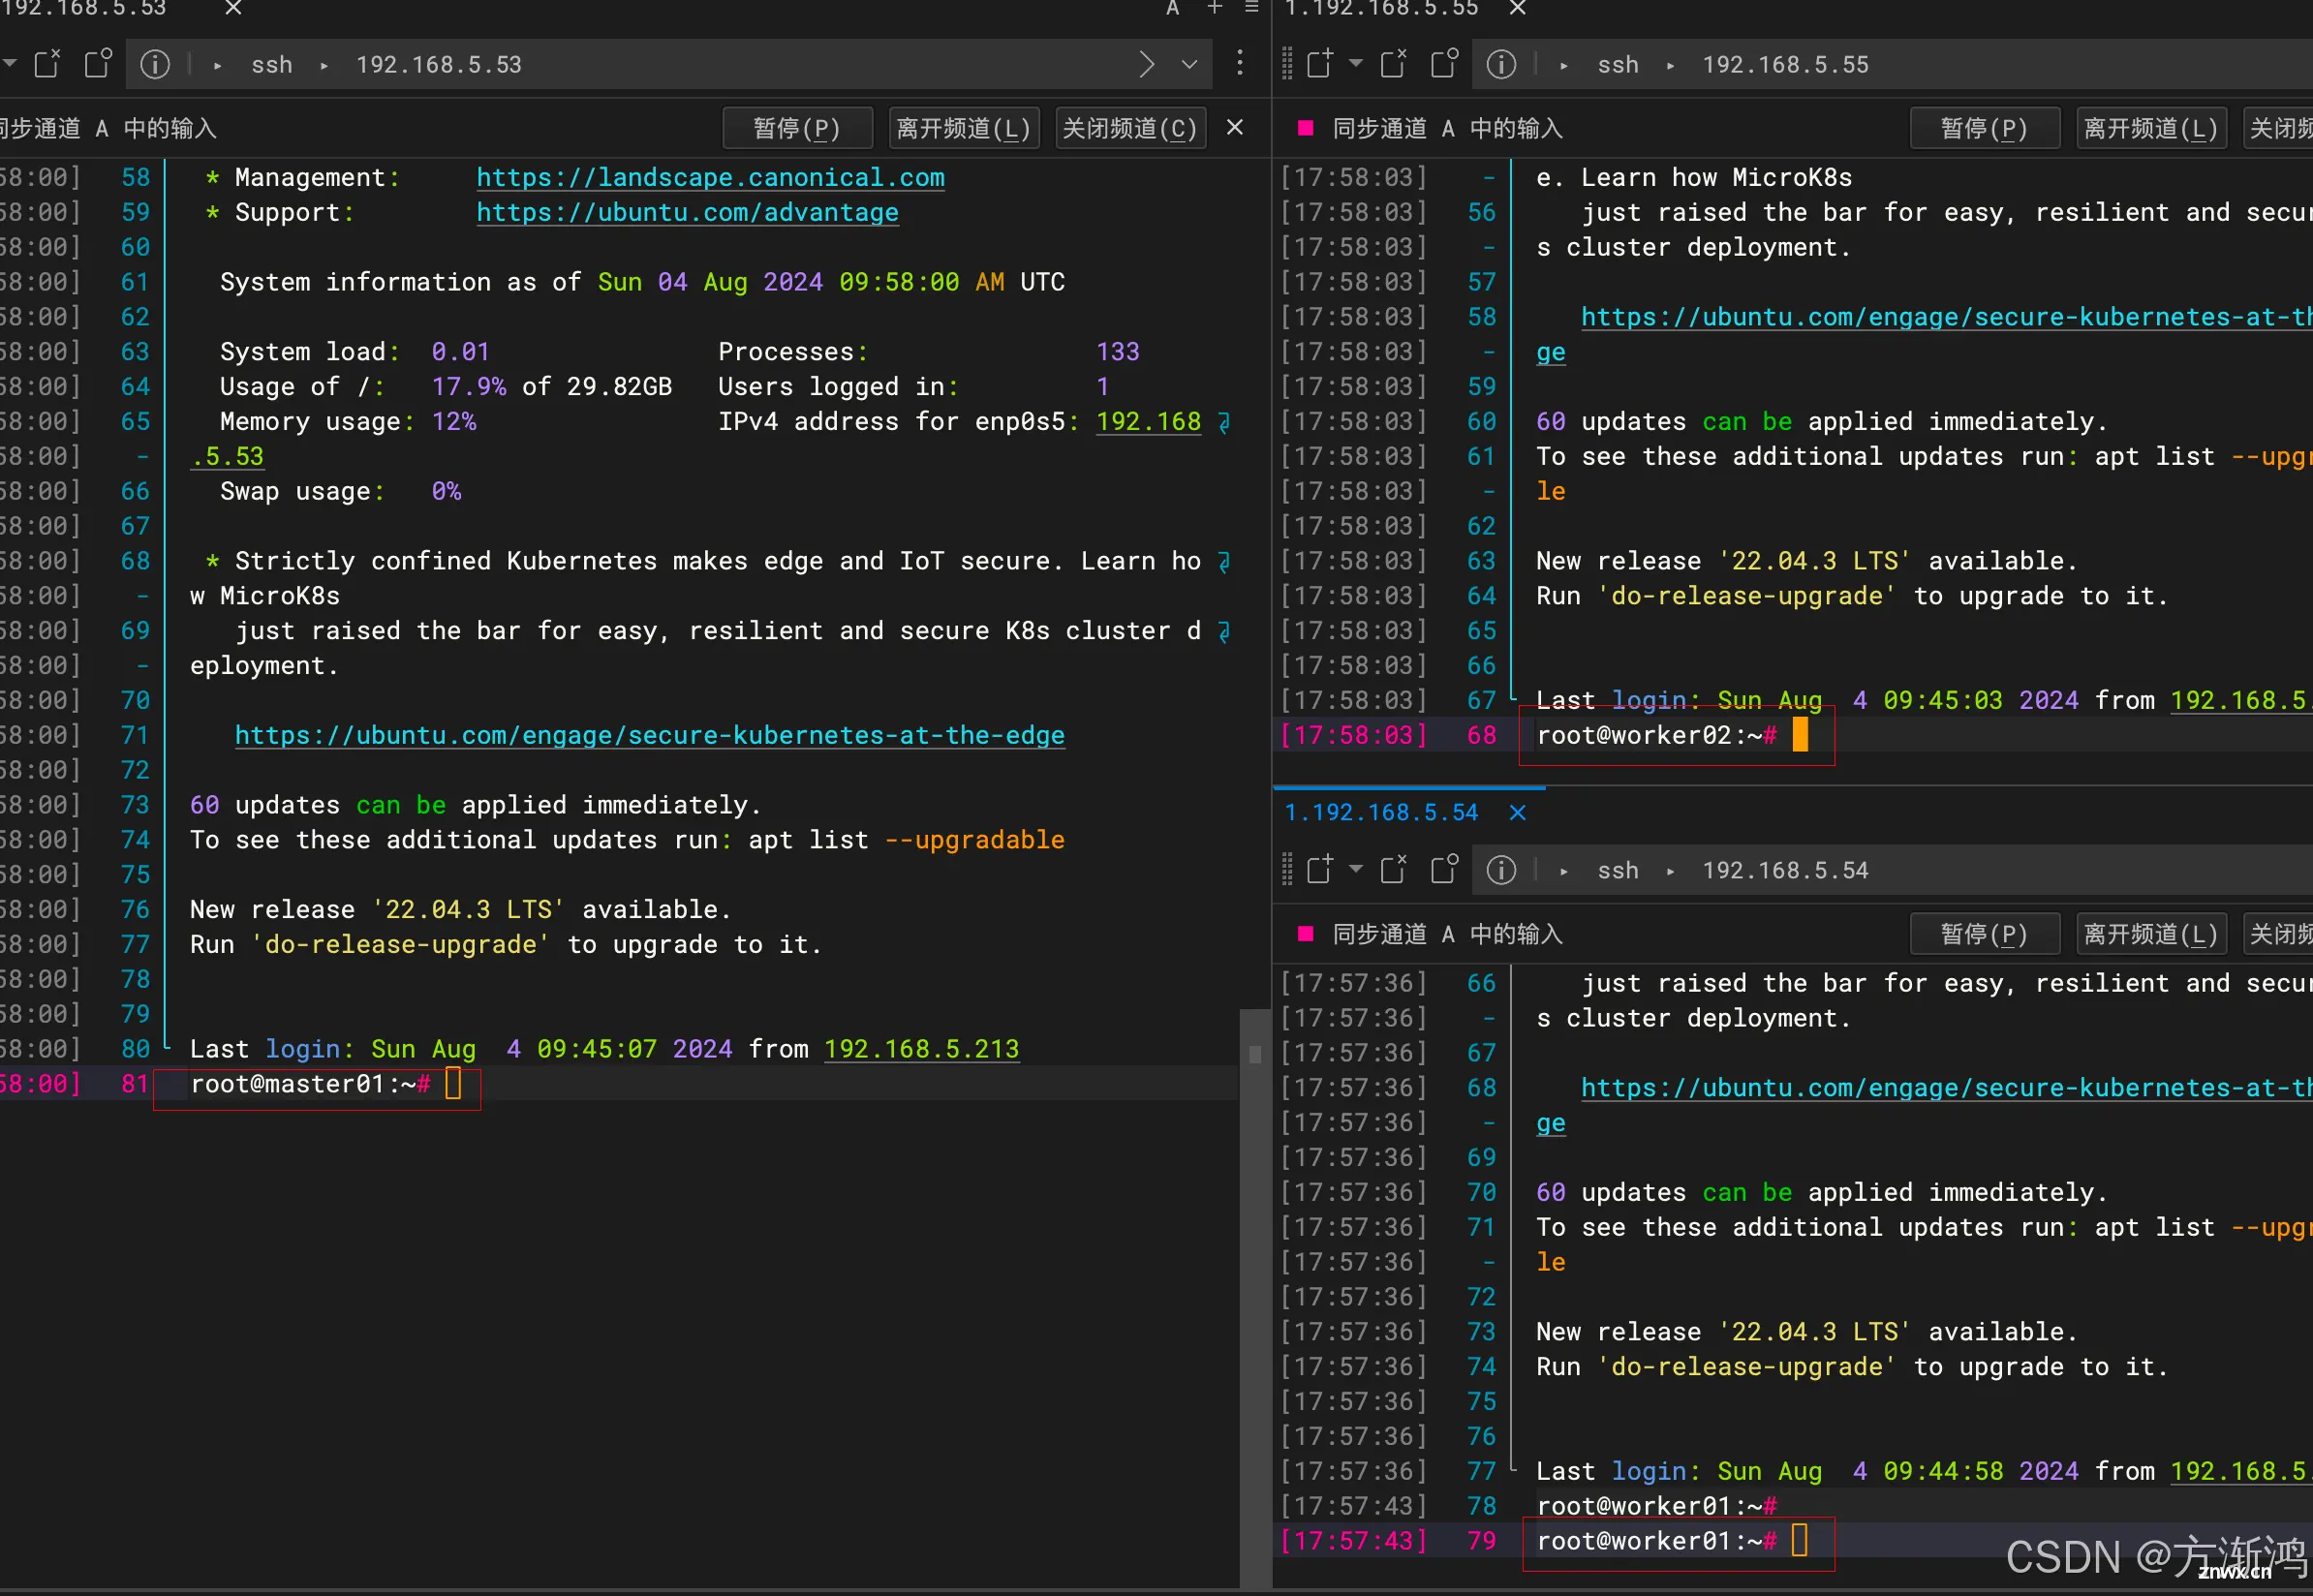
Task: Click the 暂停(P) button in the 192.168.5.55 pane
Action: click(x=1984, y=128)
